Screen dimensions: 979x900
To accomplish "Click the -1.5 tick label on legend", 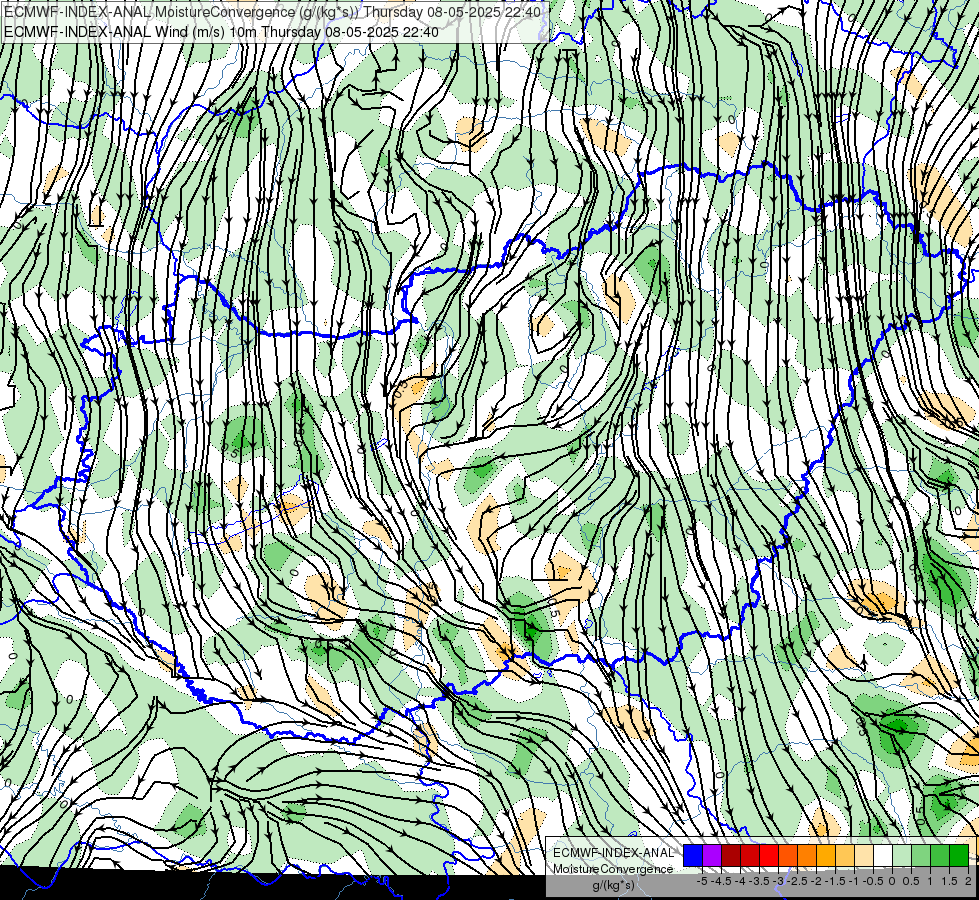I will pos(835,881).
